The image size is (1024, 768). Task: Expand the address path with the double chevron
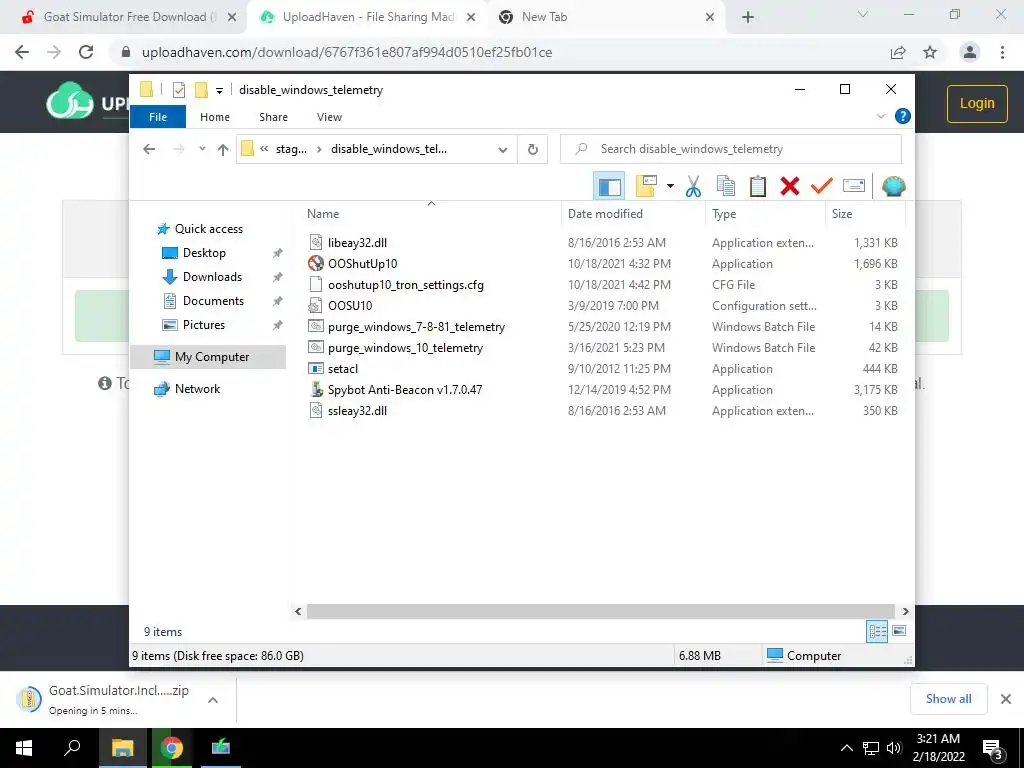264,149
